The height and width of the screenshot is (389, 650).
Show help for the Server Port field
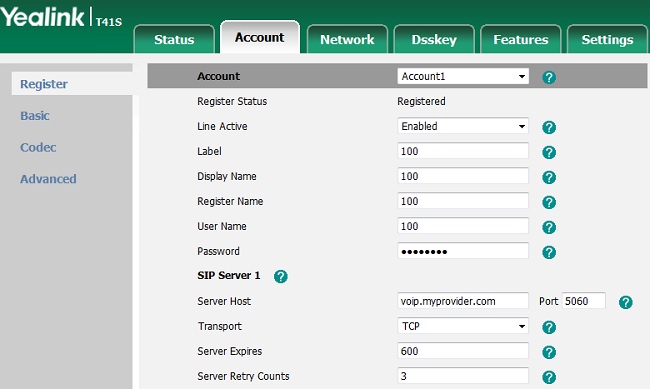[x=626, y=302]
